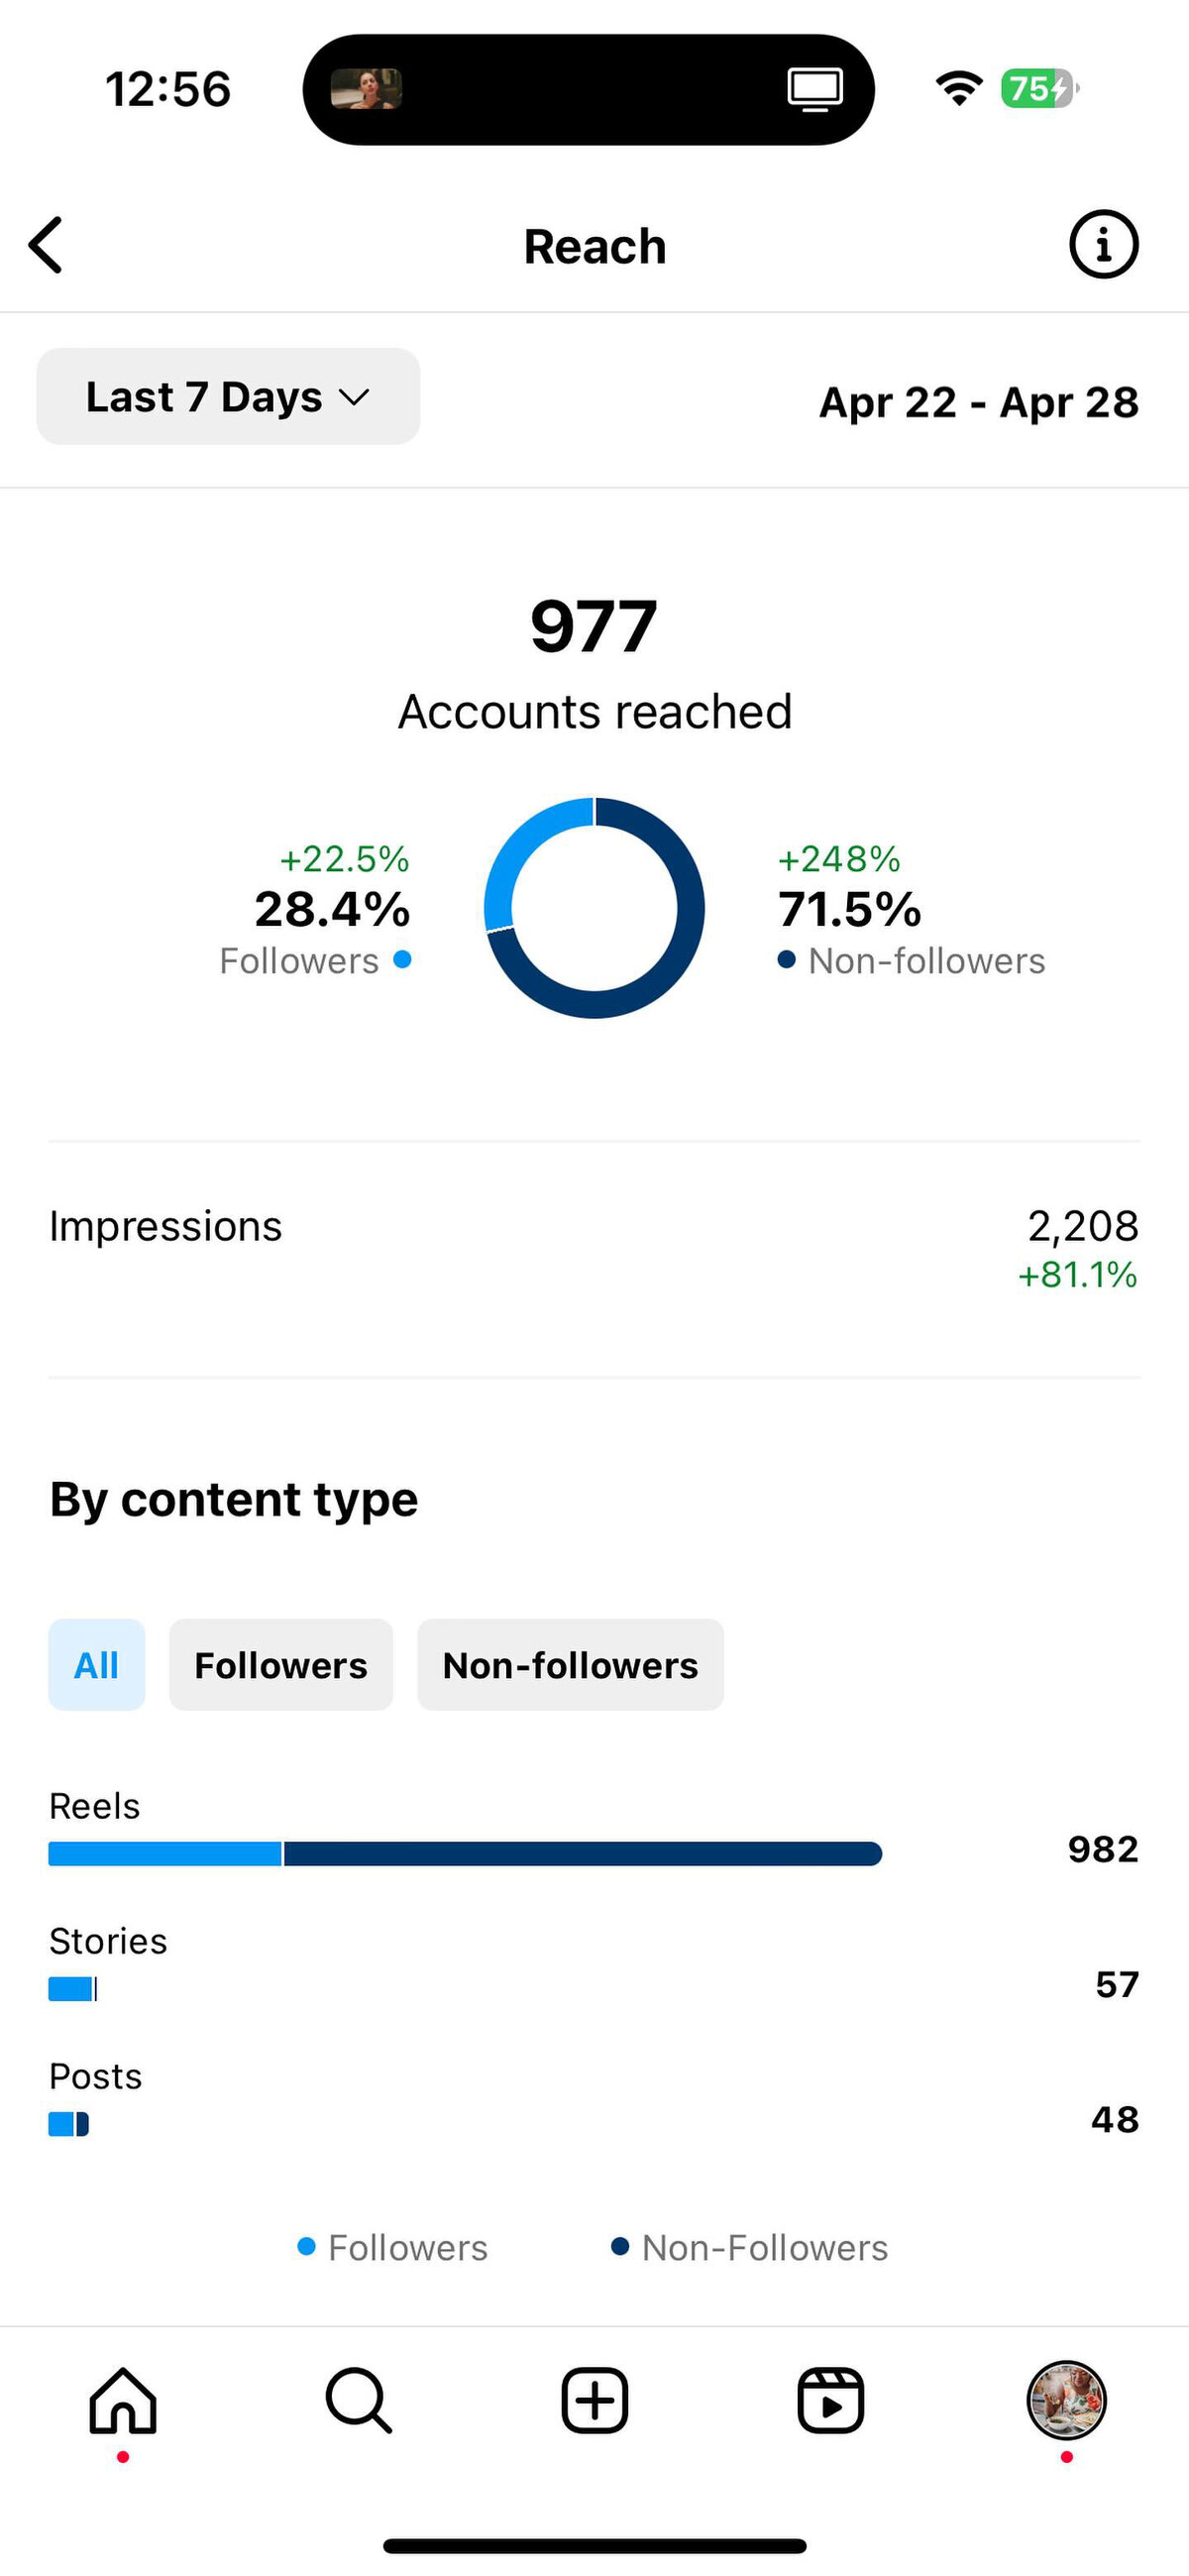Tap the Posts content row
Image resolution: width=1189 pixels, height=2576 pixels.
tap(594, 2099)
